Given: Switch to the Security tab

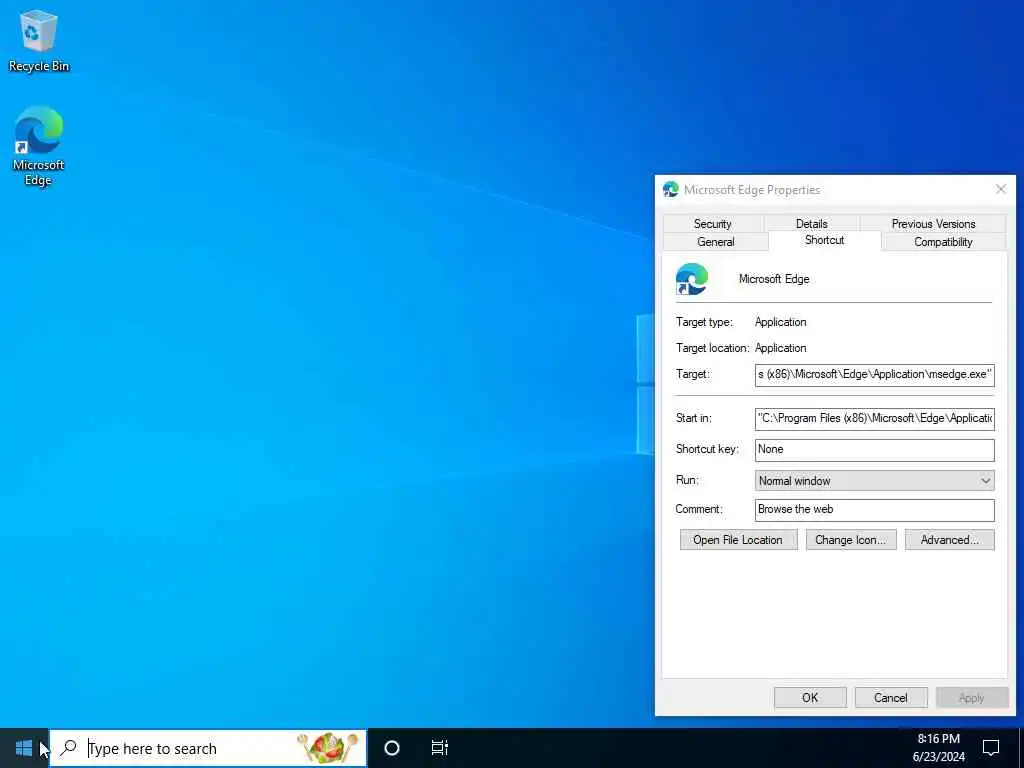Looking at the screenshot, I should [x=712, y=223].
